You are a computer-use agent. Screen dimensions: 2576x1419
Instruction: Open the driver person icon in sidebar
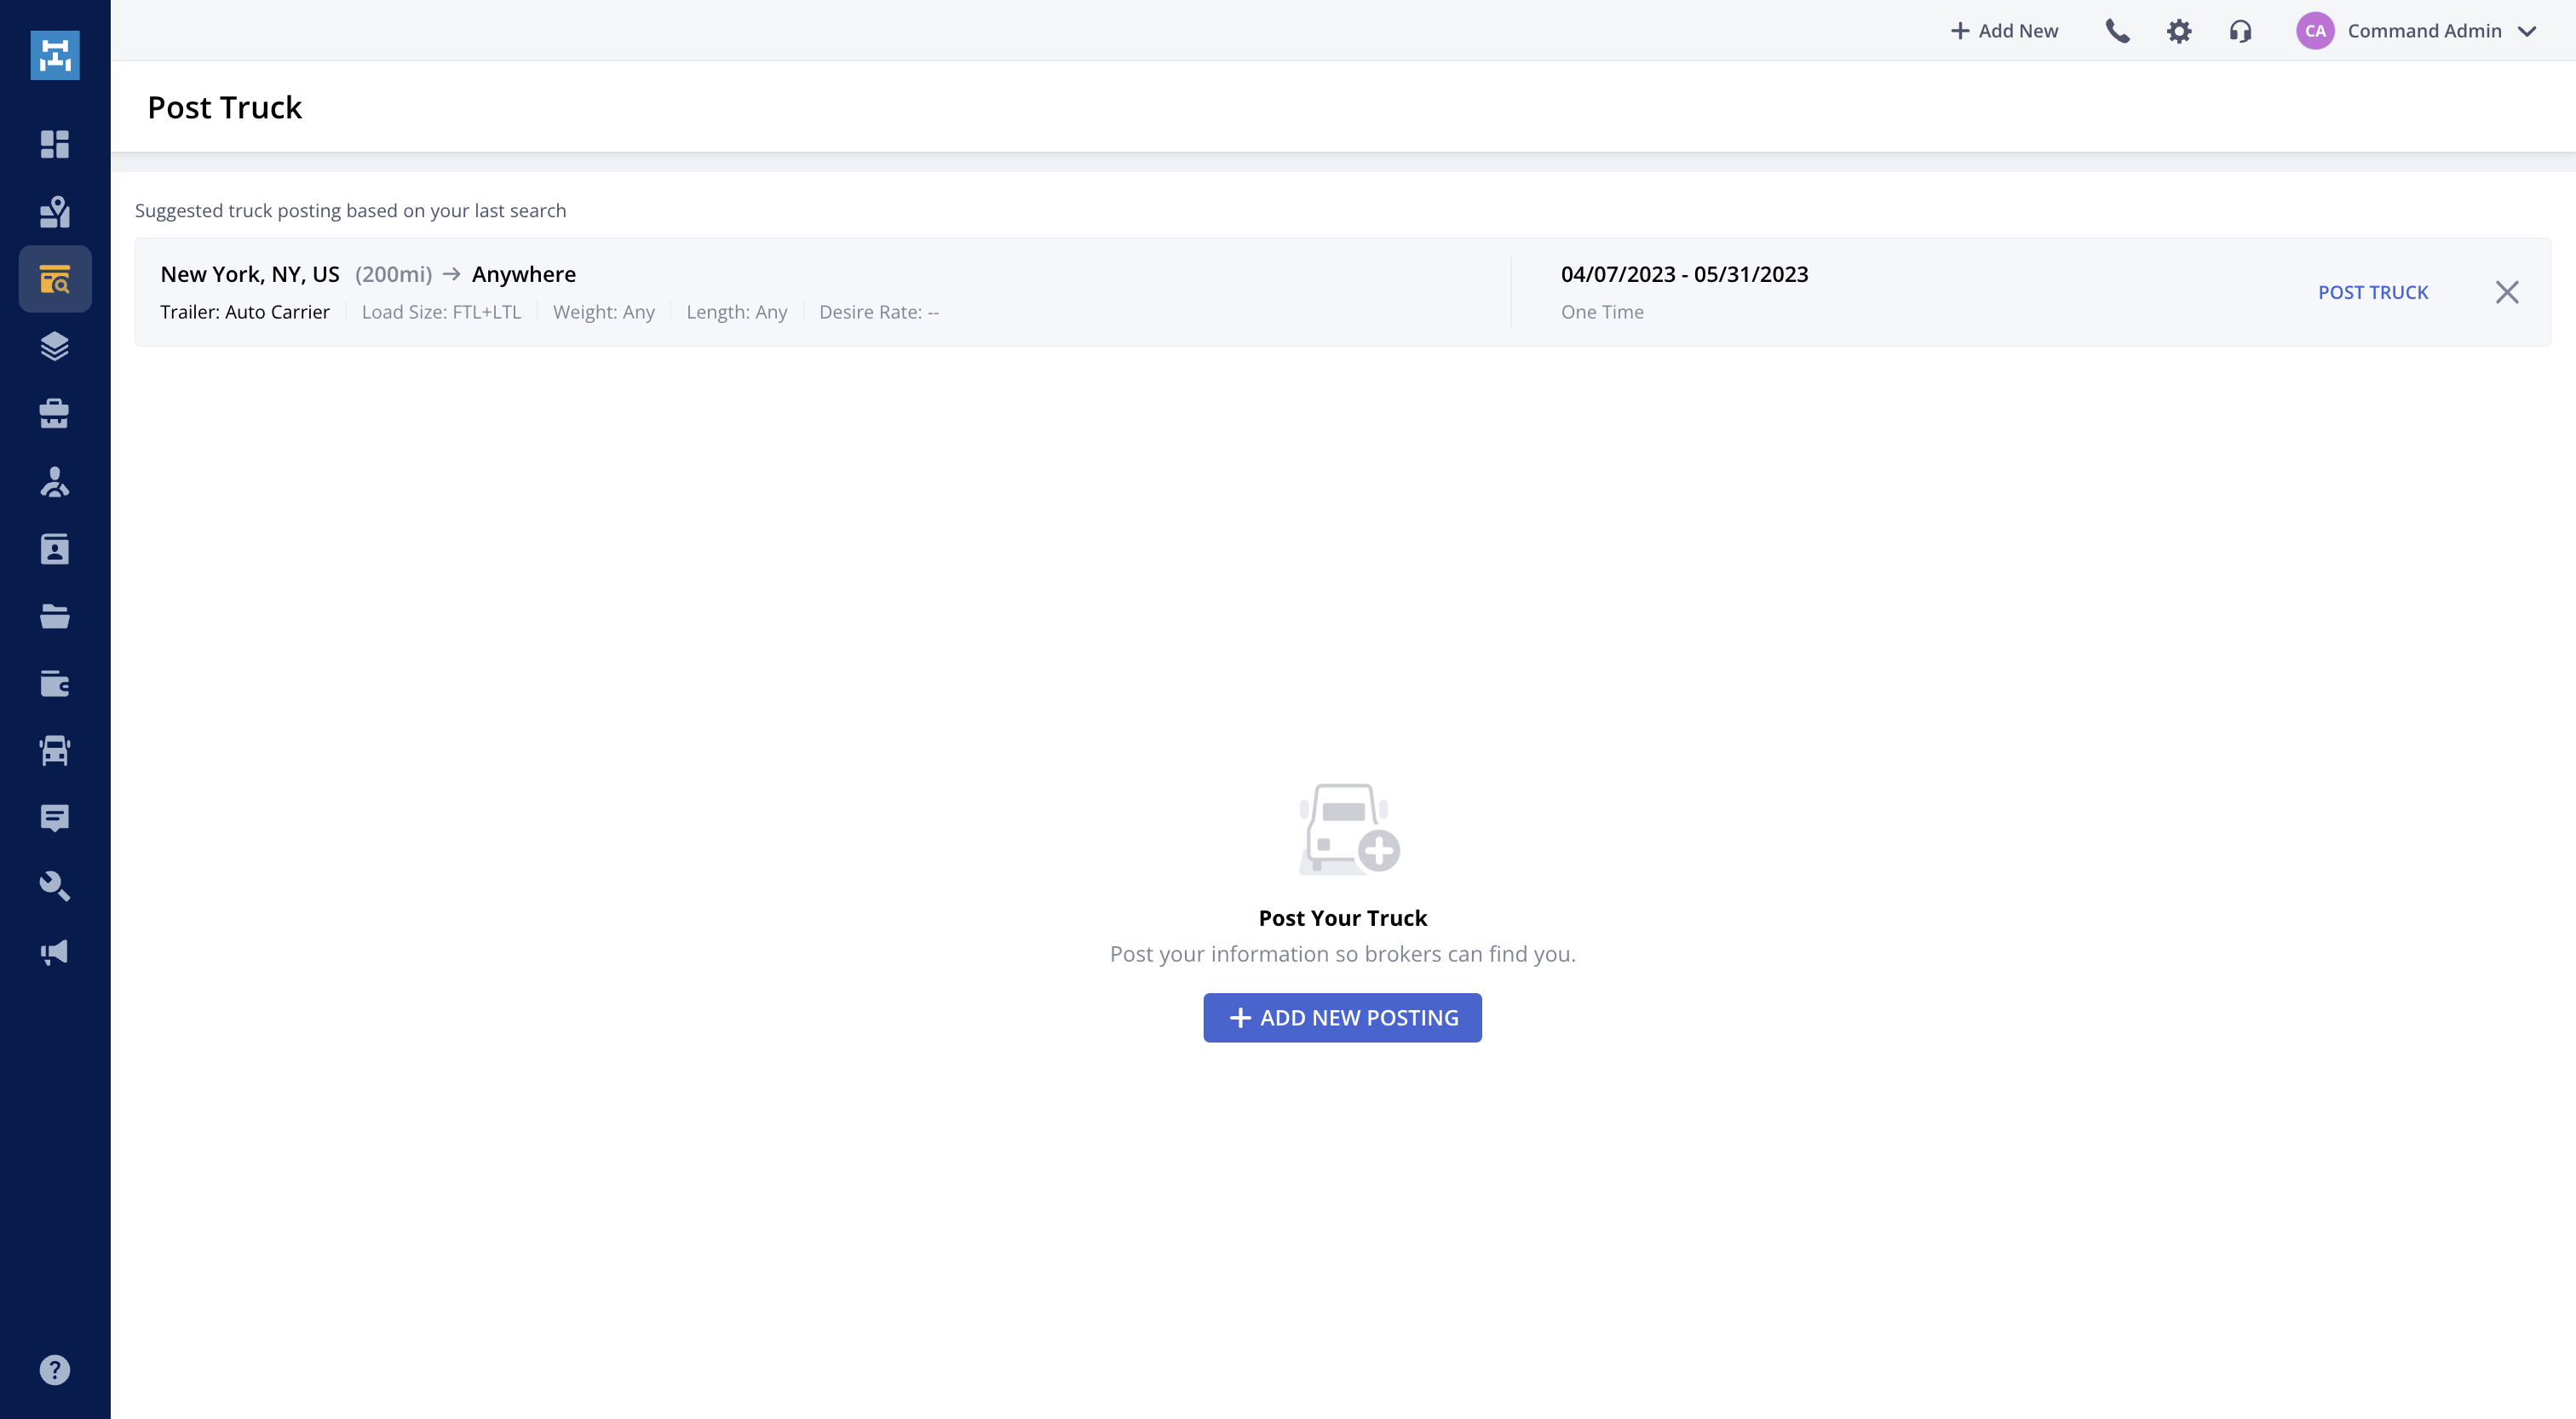click(55, 482)
